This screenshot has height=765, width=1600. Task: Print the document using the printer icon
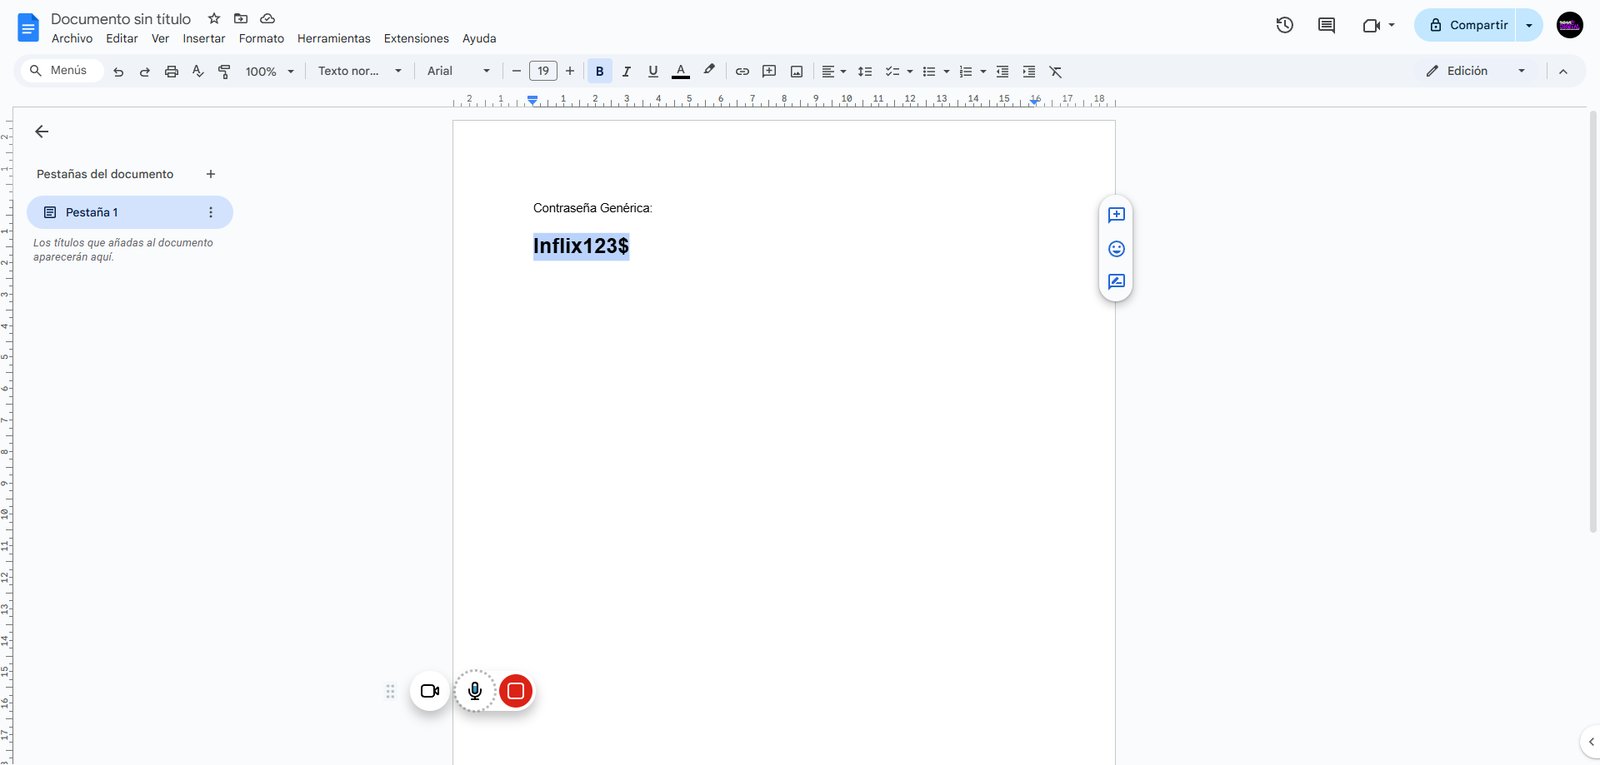[171, 71]
